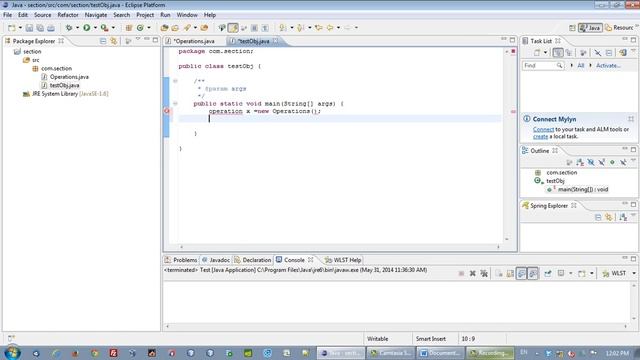Switch to the Java perspective button
The width and height of the screenshot is (640, 360).
pos(590,28)
